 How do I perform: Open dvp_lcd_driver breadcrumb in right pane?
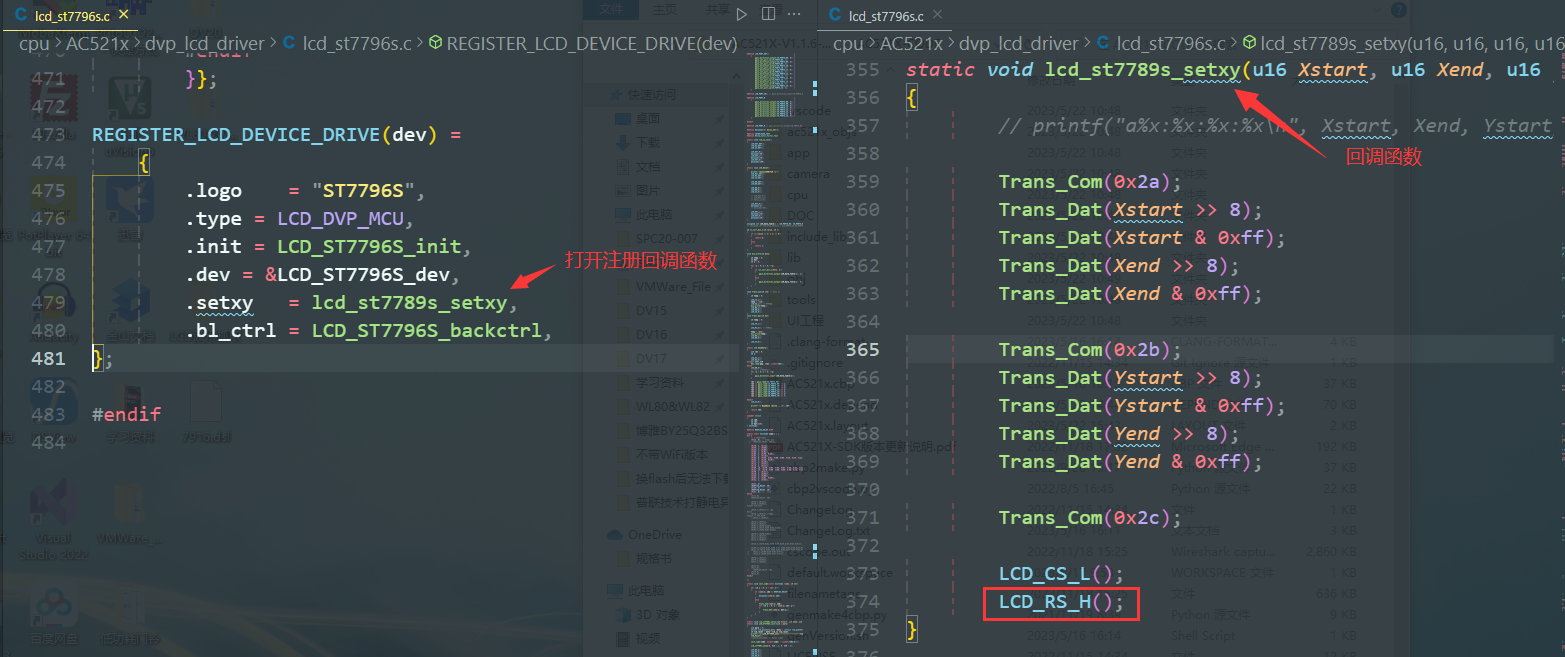(x=1019, y=43)
